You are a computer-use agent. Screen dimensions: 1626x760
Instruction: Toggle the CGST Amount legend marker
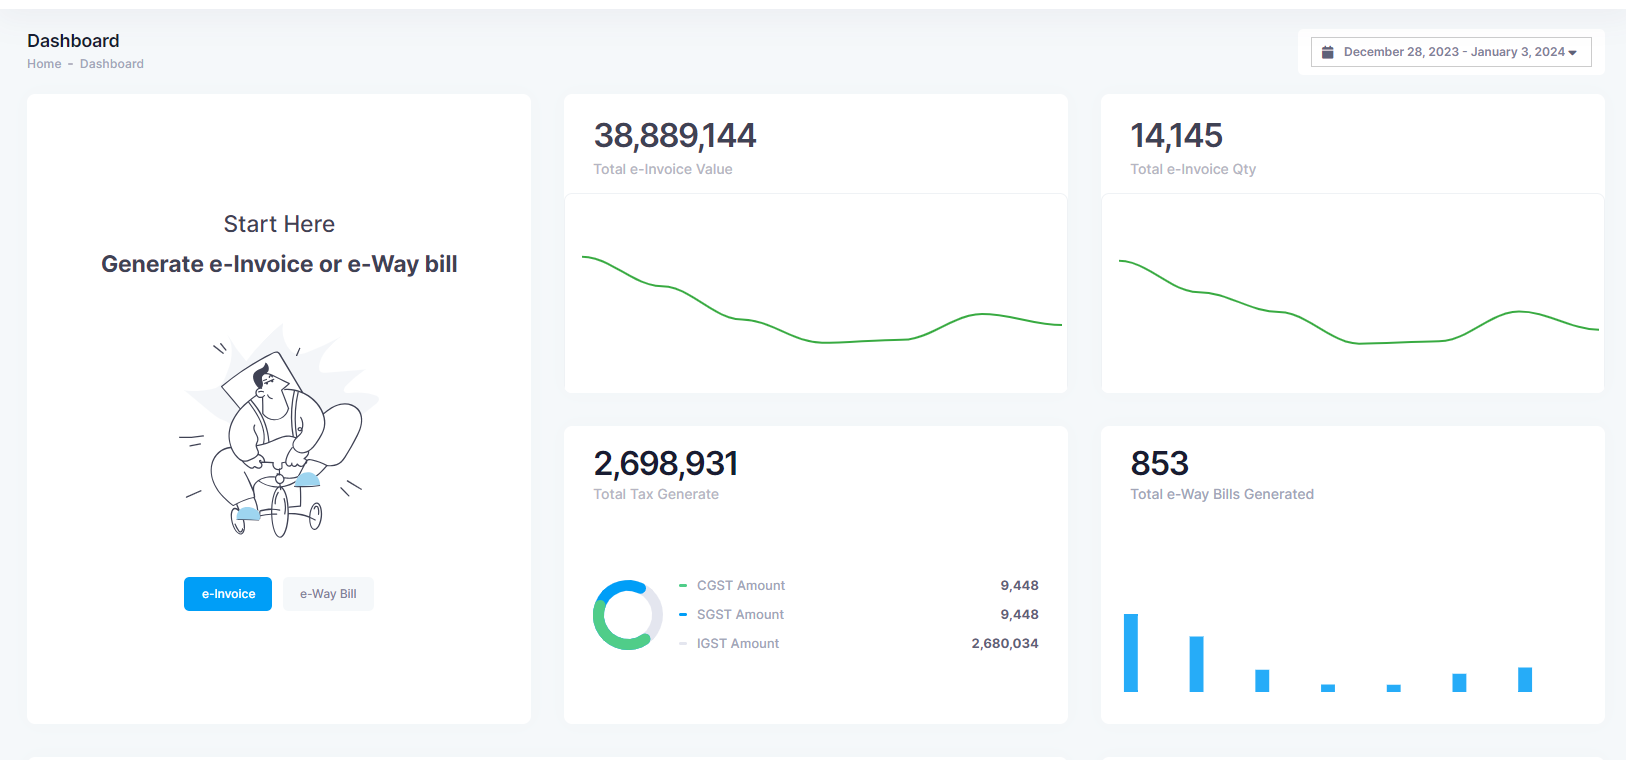[683, 586]
